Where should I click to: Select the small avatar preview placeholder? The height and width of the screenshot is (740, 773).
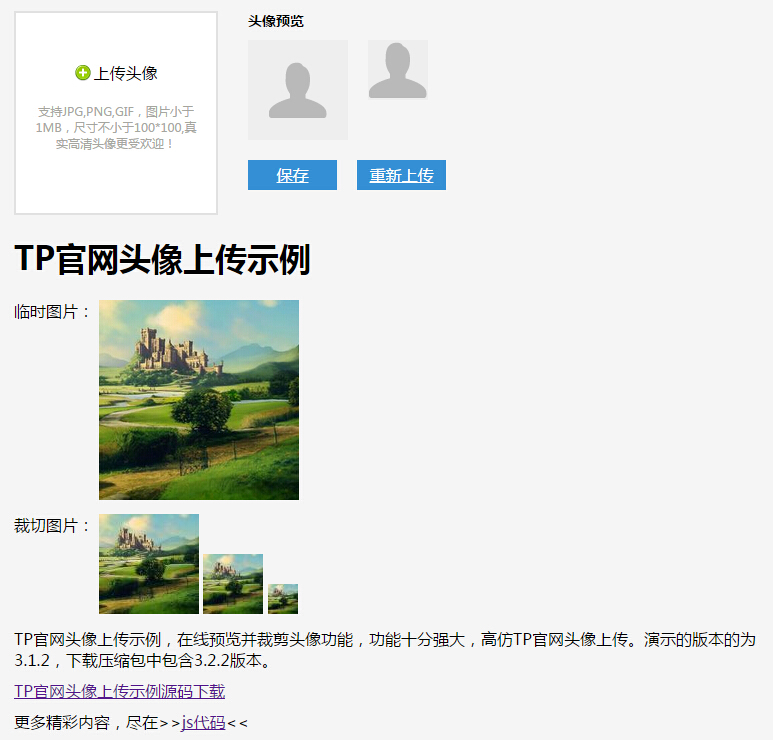(398, 70)
